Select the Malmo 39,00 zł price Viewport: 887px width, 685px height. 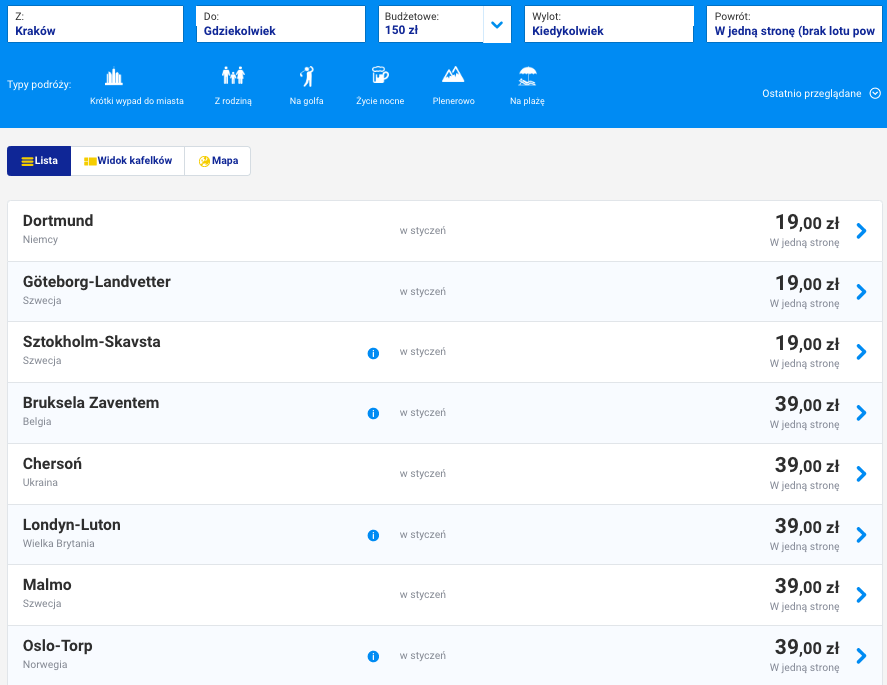tap(806, 587)
